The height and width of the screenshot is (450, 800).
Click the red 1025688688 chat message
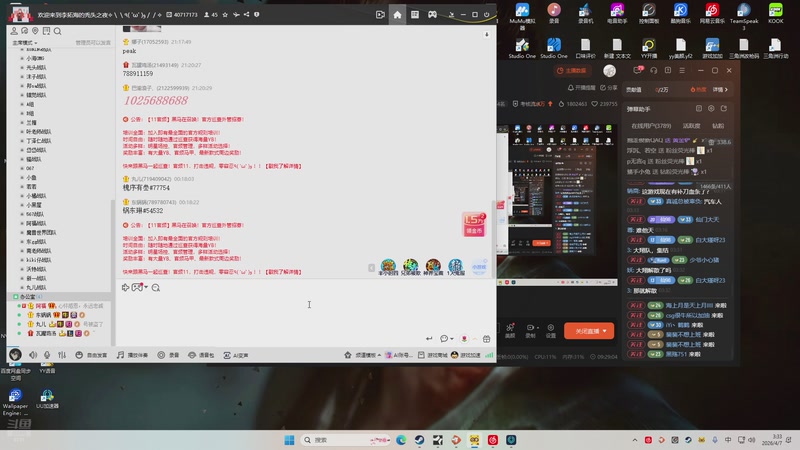[156, 101]
